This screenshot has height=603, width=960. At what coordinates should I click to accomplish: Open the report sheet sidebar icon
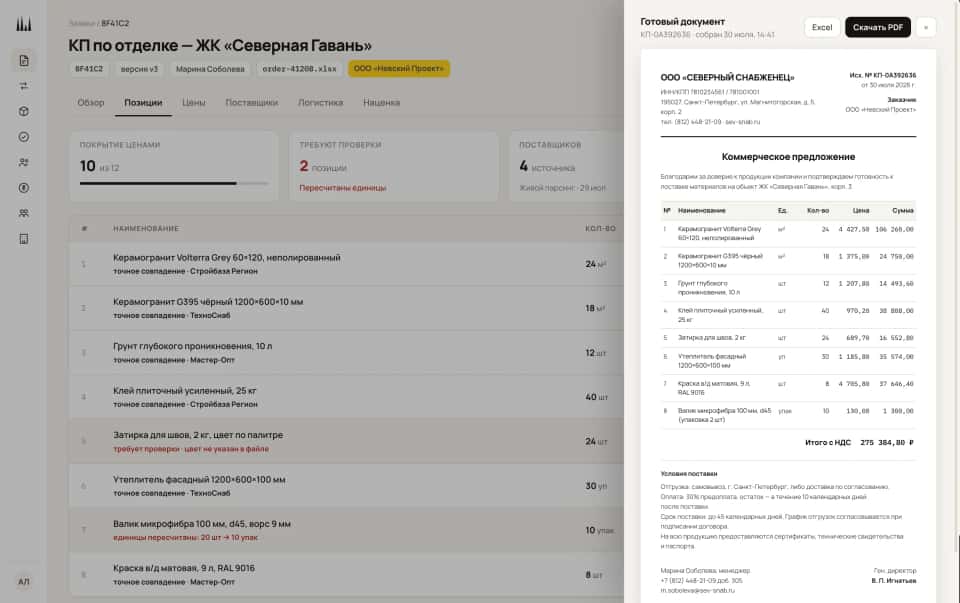23,239
